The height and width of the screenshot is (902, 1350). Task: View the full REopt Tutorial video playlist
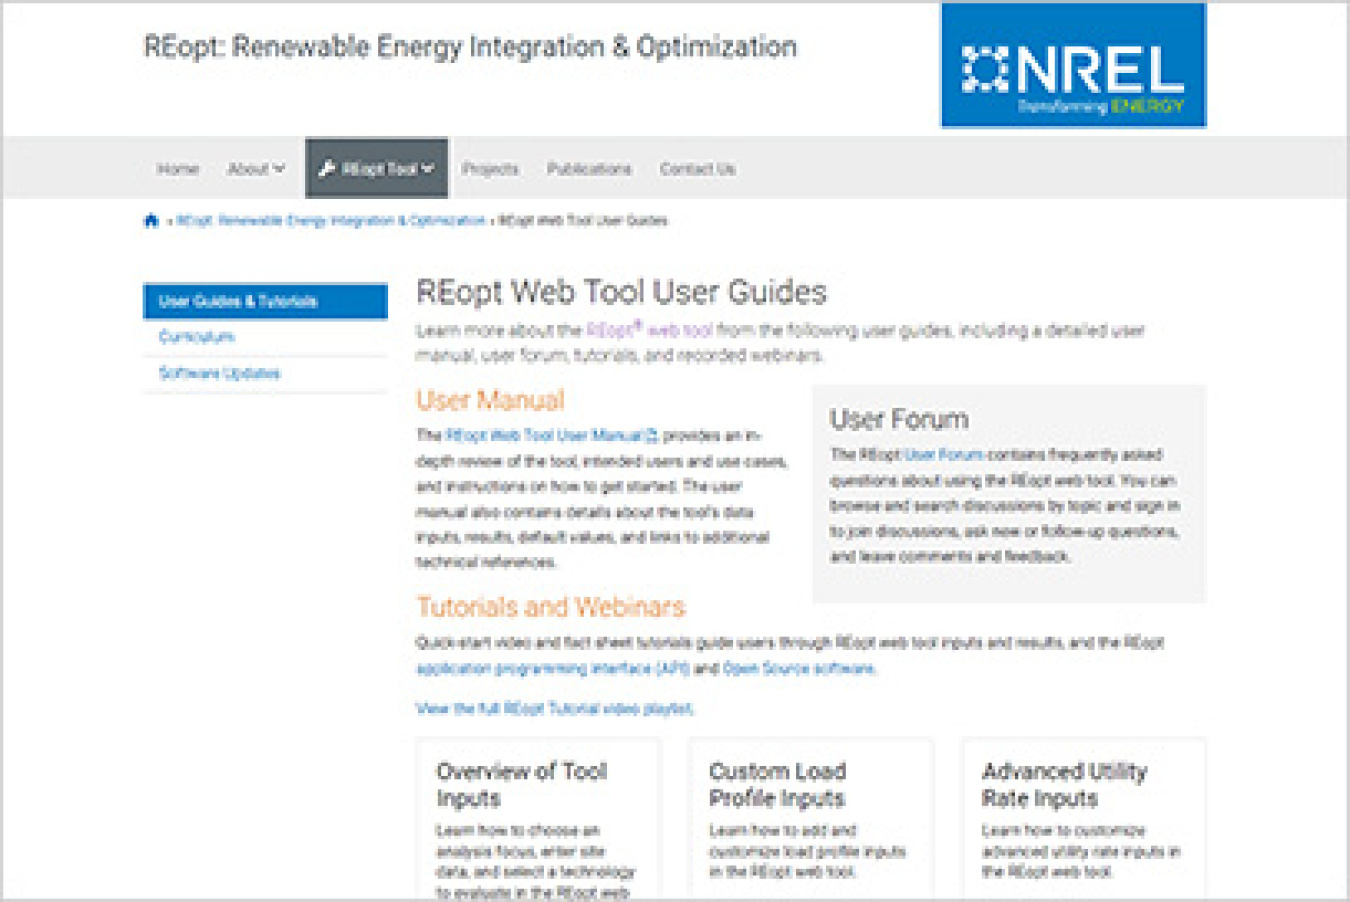(555, 708)
